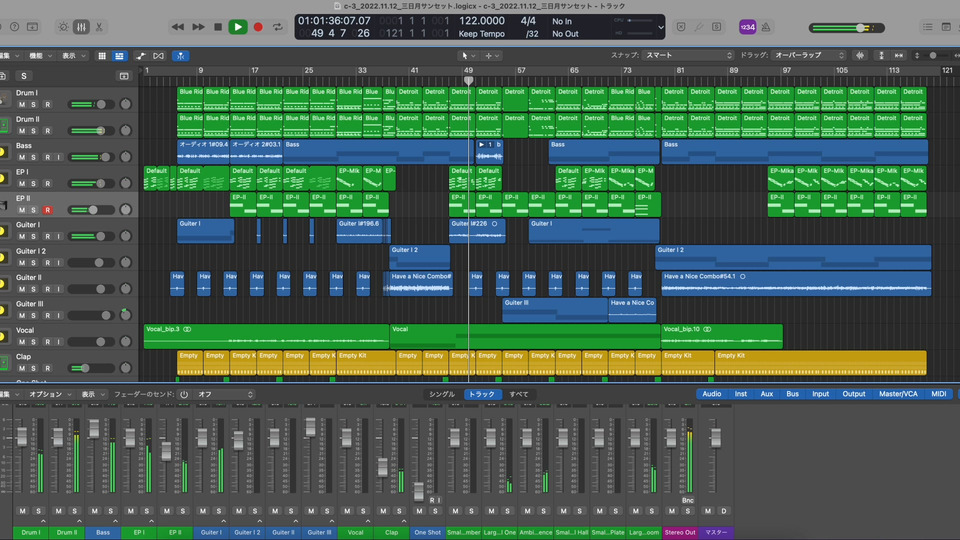Switch the mixer to すべて view
Screen dimensions: 960x540
click(x=519, y=394)
